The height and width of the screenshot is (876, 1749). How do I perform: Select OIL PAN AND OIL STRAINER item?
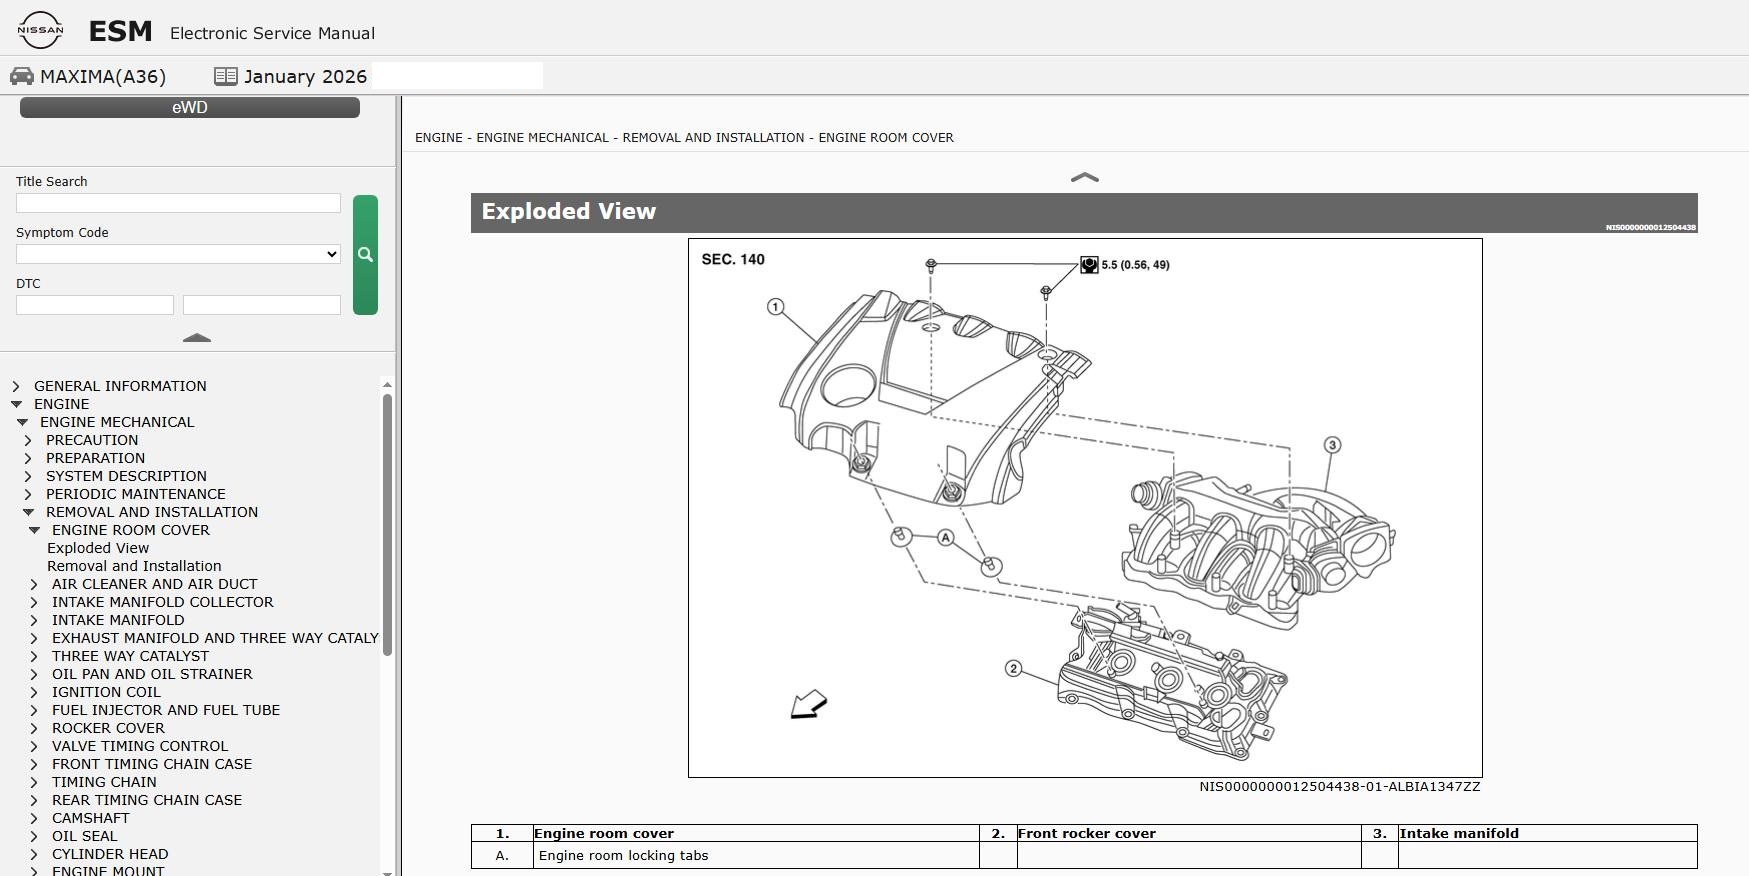tap(152, 674)
